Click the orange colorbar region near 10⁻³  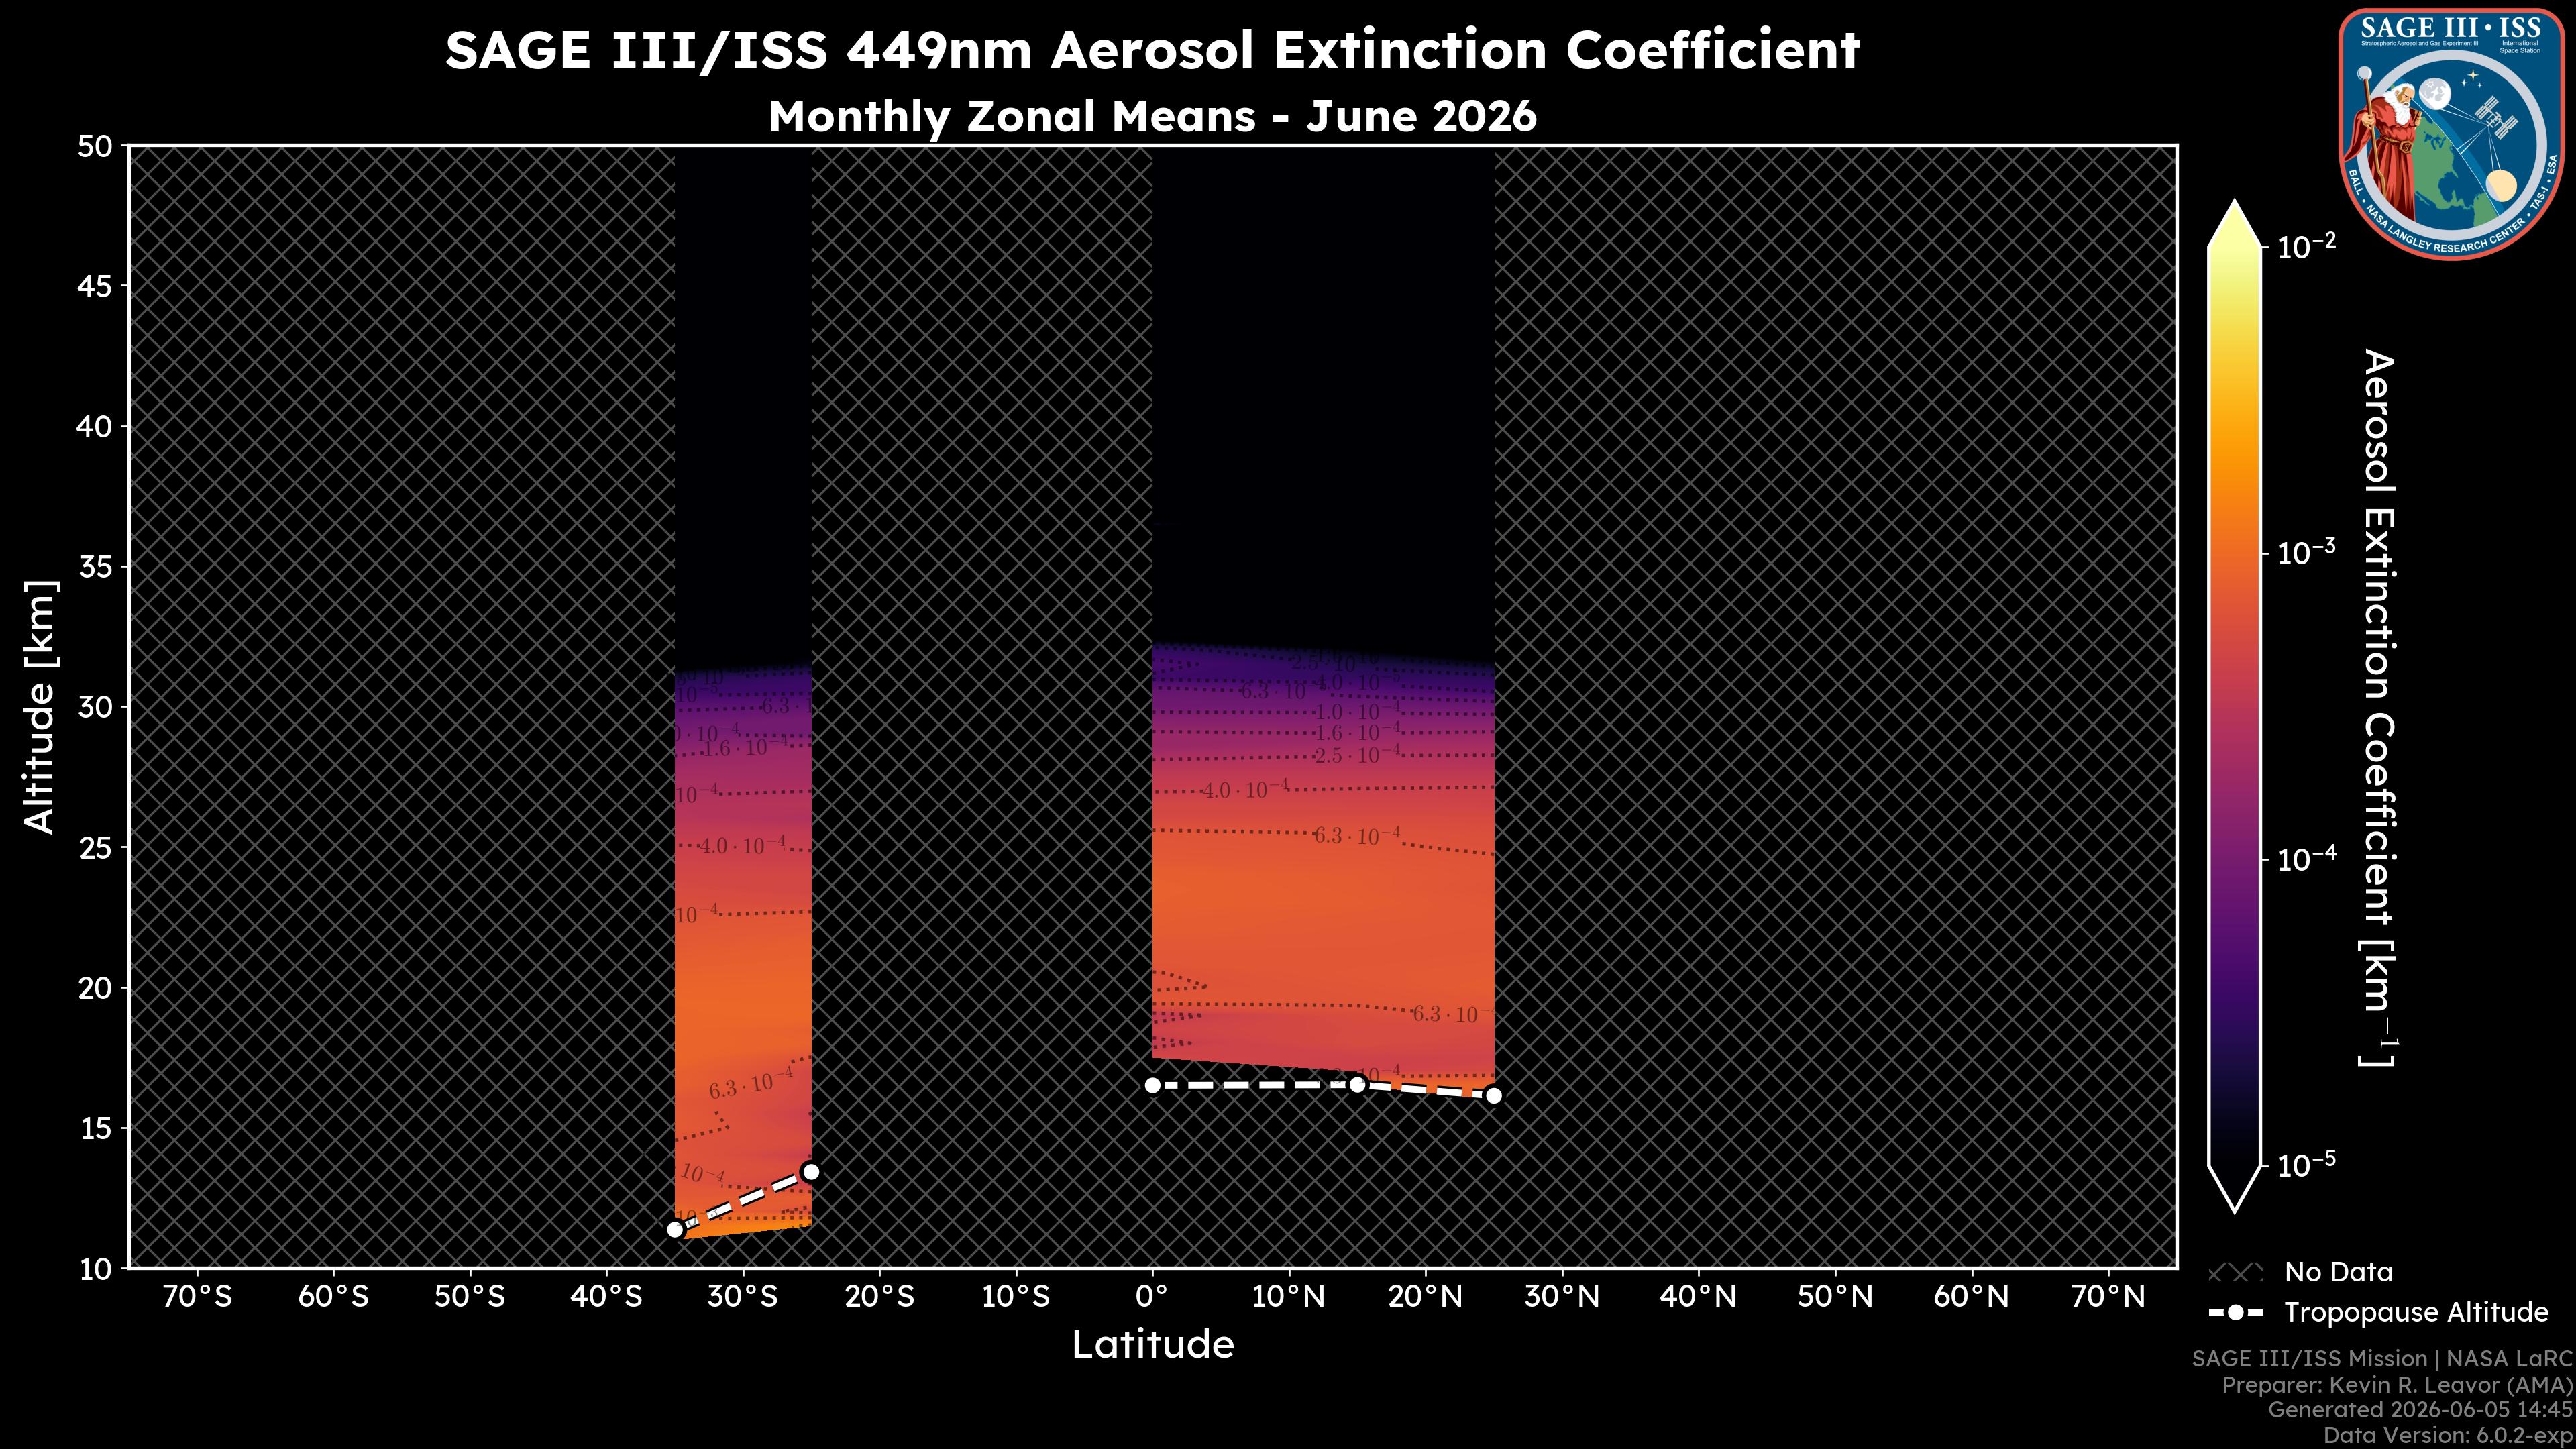(2235, 552)
